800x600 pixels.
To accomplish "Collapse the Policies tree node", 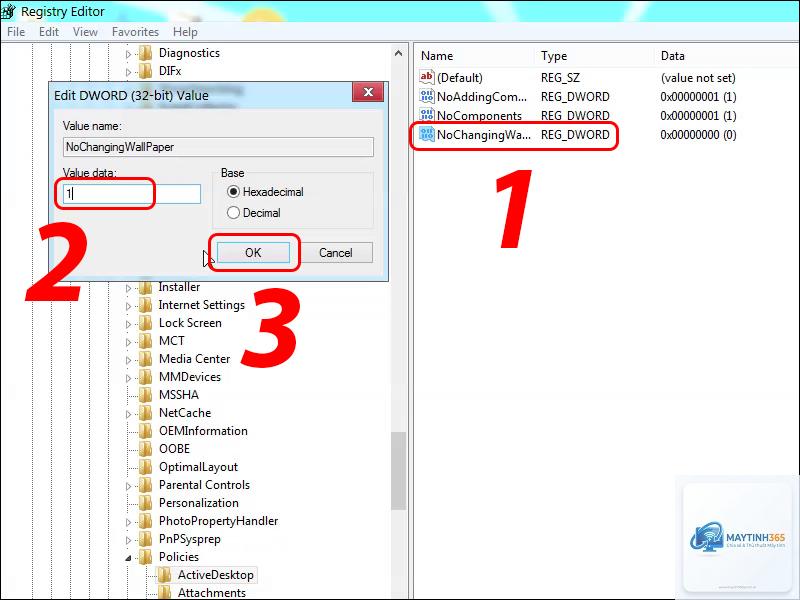I will [128, 558].
